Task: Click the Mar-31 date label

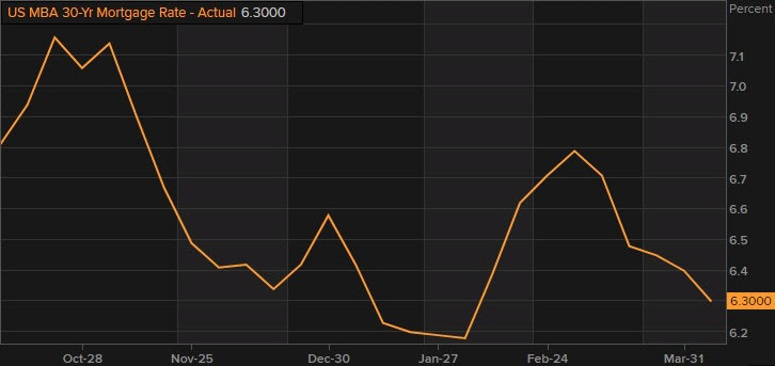Action: click(x=685, y=358)
